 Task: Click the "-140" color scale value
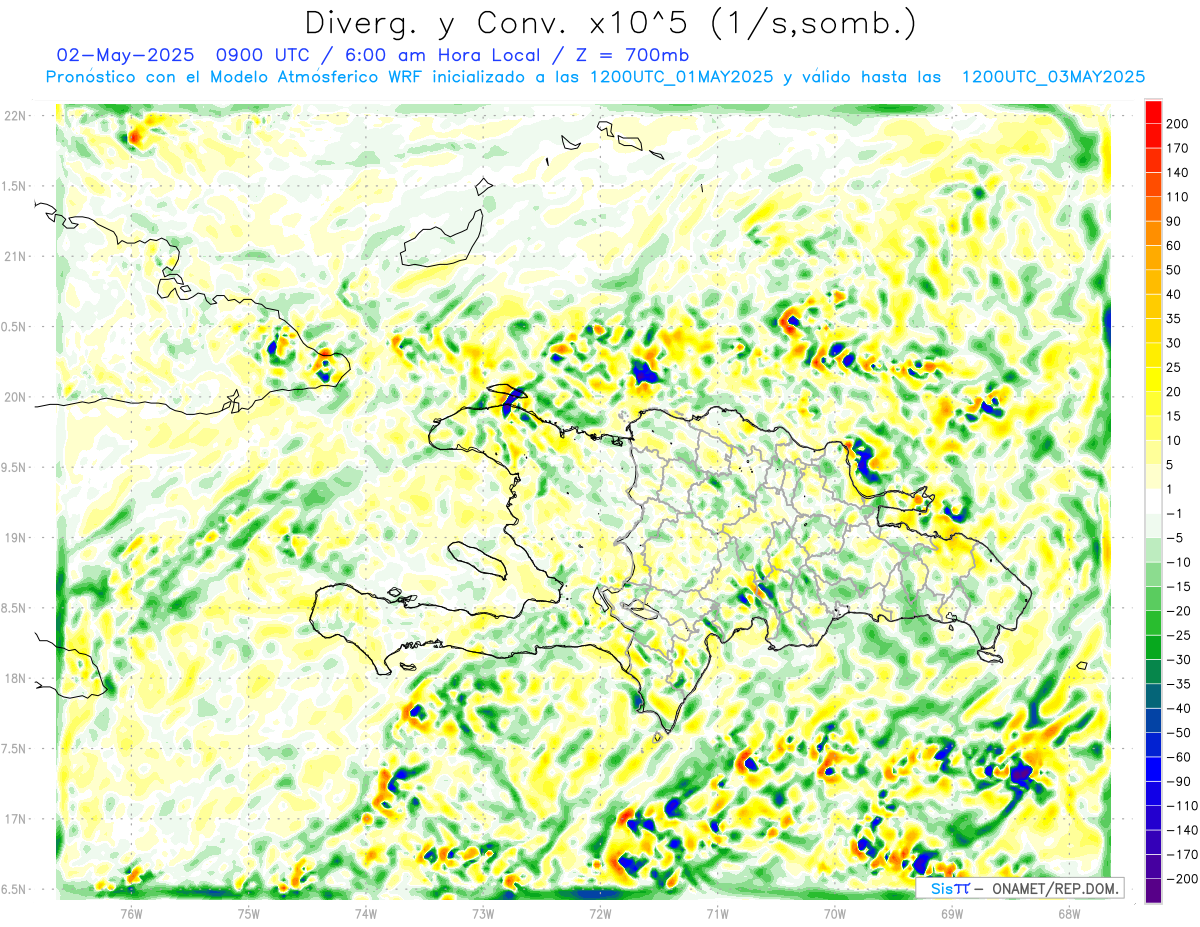coord(1181,830)
